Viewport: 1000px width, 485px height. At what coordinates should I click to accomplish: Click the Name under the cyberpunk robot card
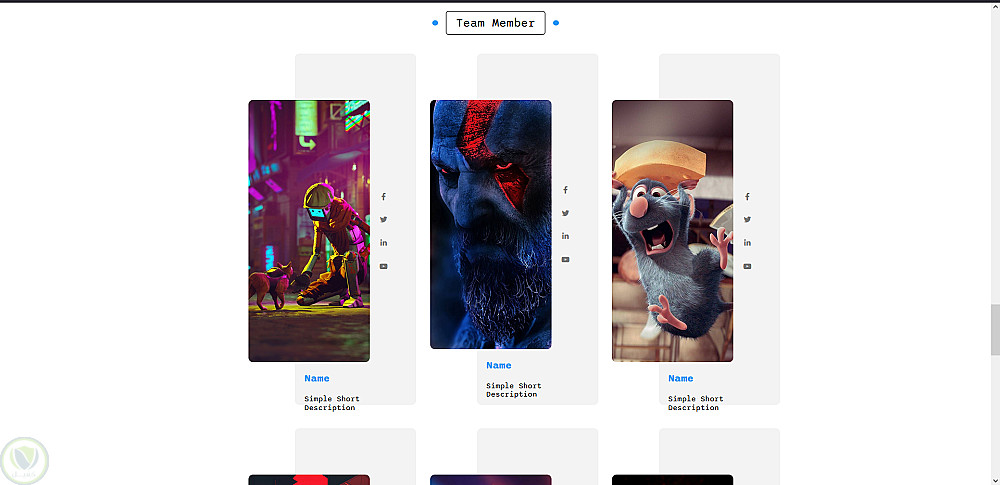tap(317, 378)
